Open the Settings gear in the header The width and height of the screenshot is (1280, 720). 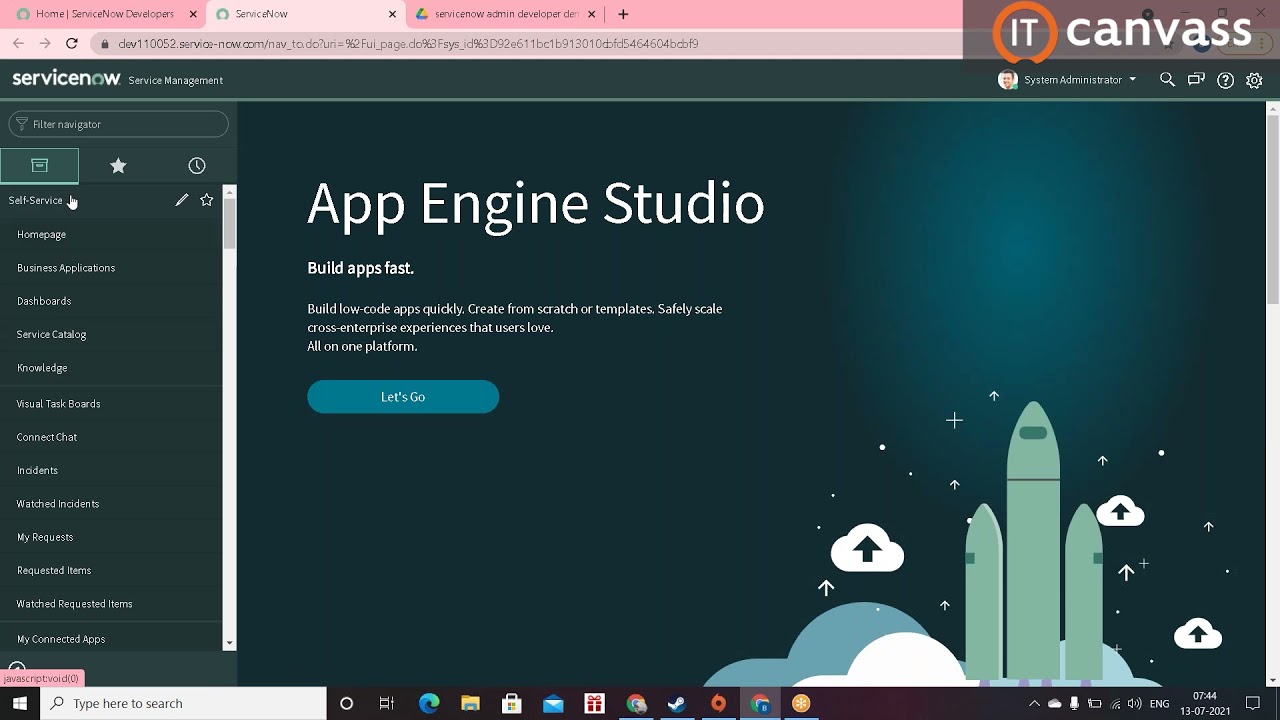[1254, 80]
